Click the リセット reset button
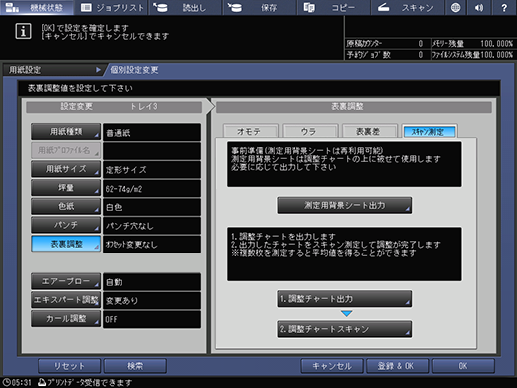This screenshot has height=388, width=517. tap(69, 366)
